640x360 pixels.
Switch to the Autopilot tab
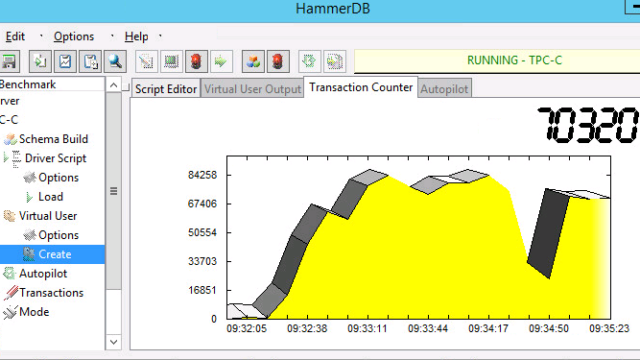point(444,89)
